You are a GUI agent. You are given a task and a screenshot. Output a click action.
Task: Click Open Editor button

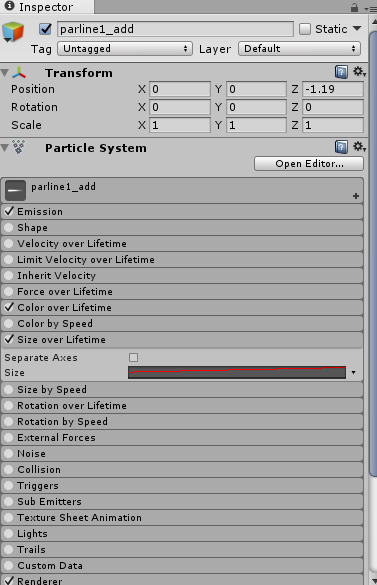tap(309, 163)
